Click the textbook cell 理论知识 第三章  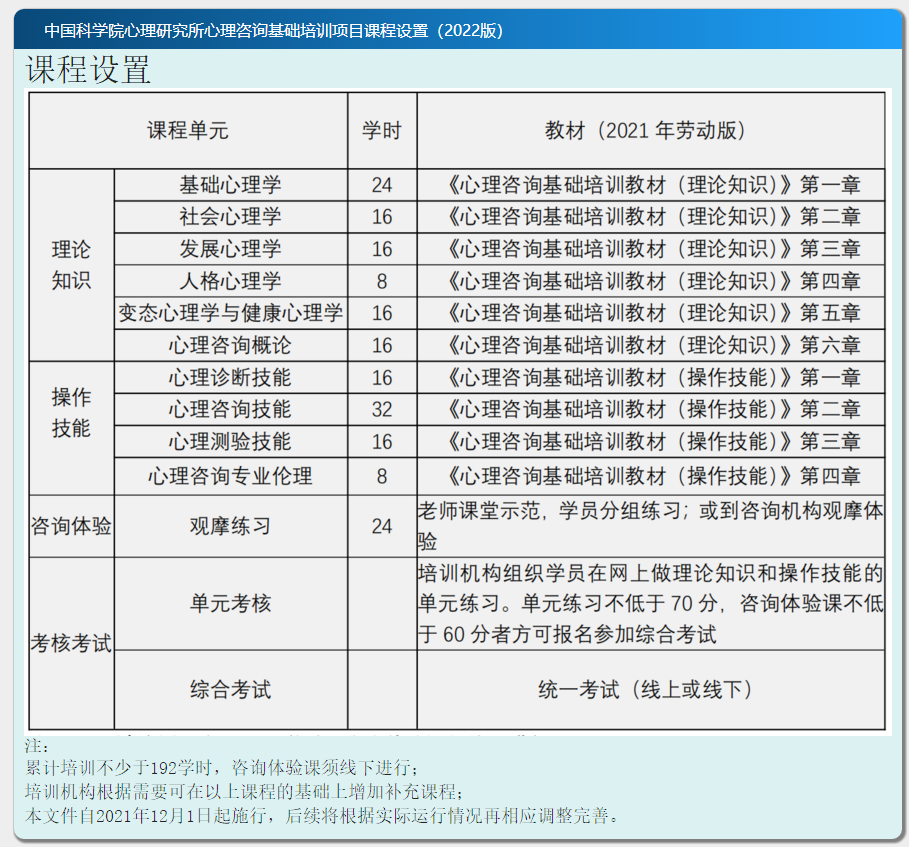pos(650,249)
